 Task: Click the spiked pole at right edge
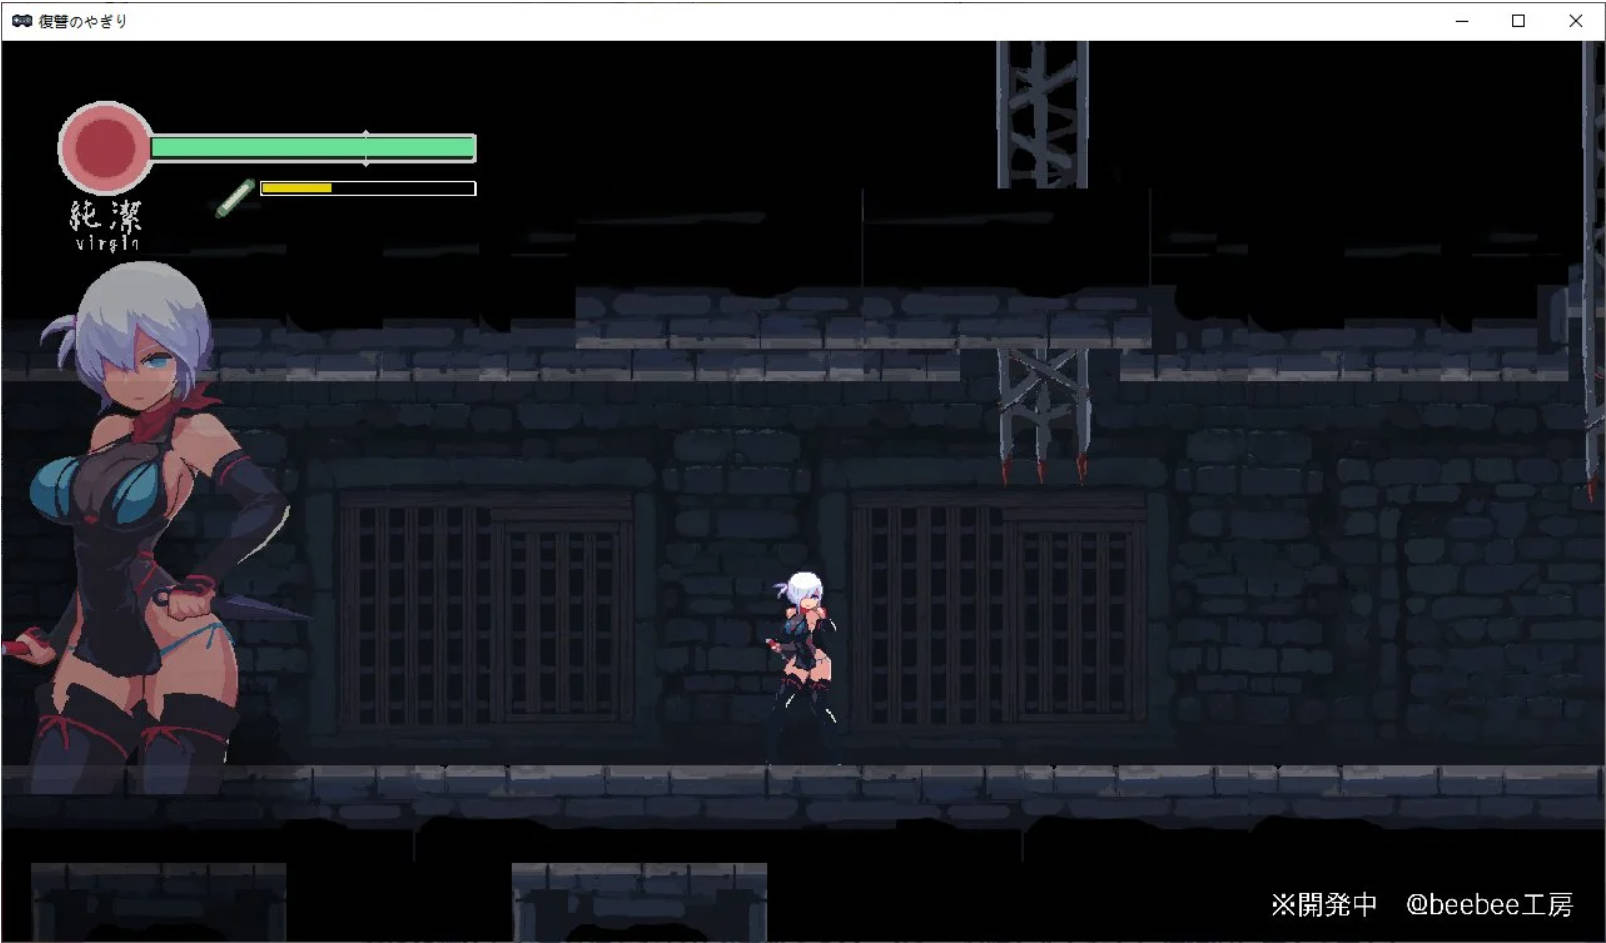point(1592,270)
